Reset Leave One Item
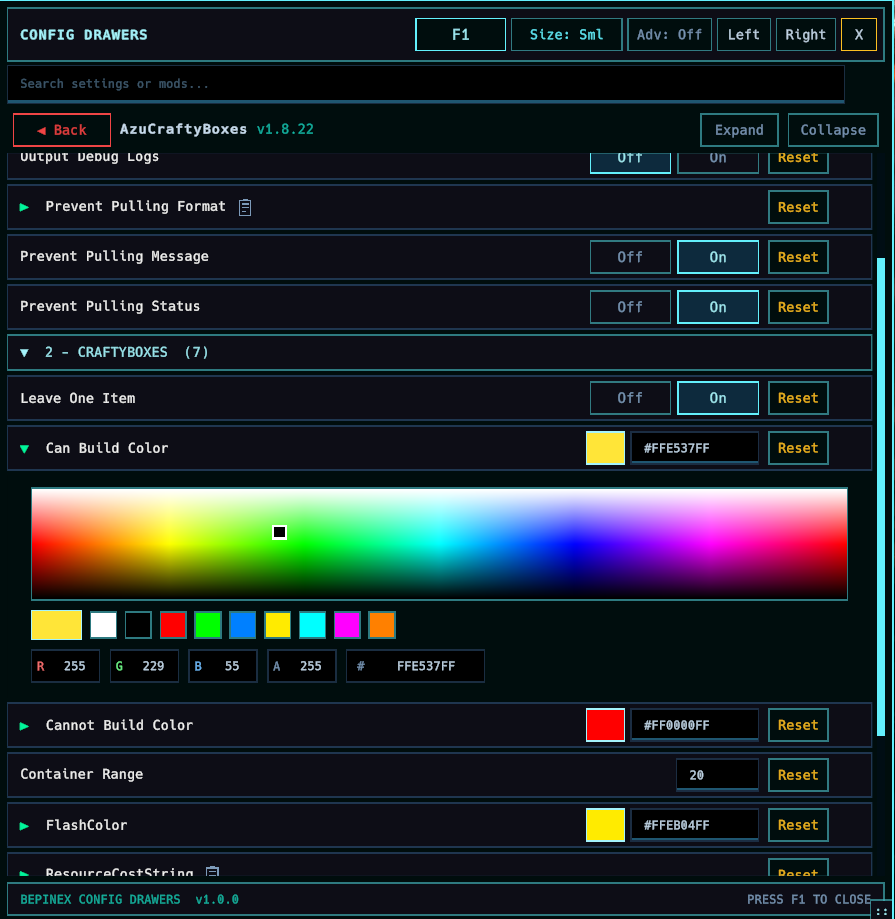The height and width of the screenshot is (919, 895). tap(798, 398)
